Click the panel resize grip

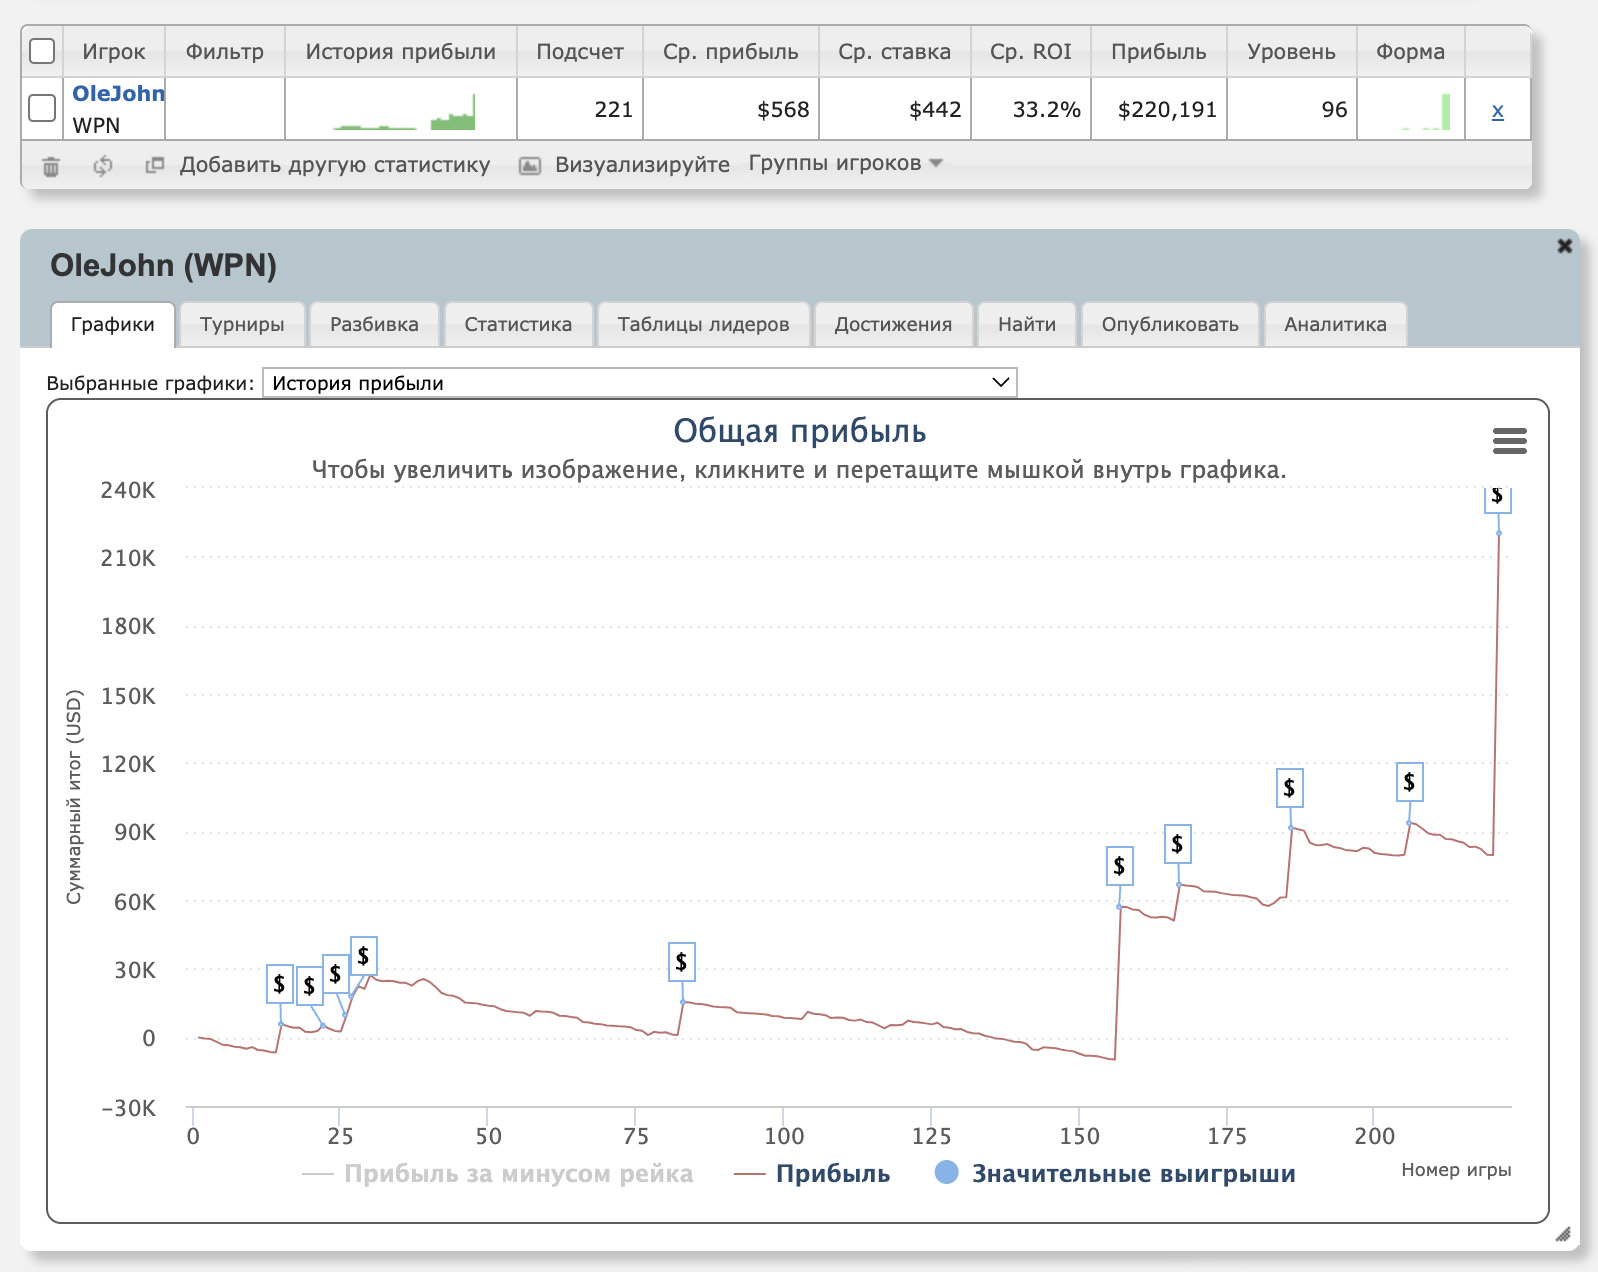coord(1562,1234)
